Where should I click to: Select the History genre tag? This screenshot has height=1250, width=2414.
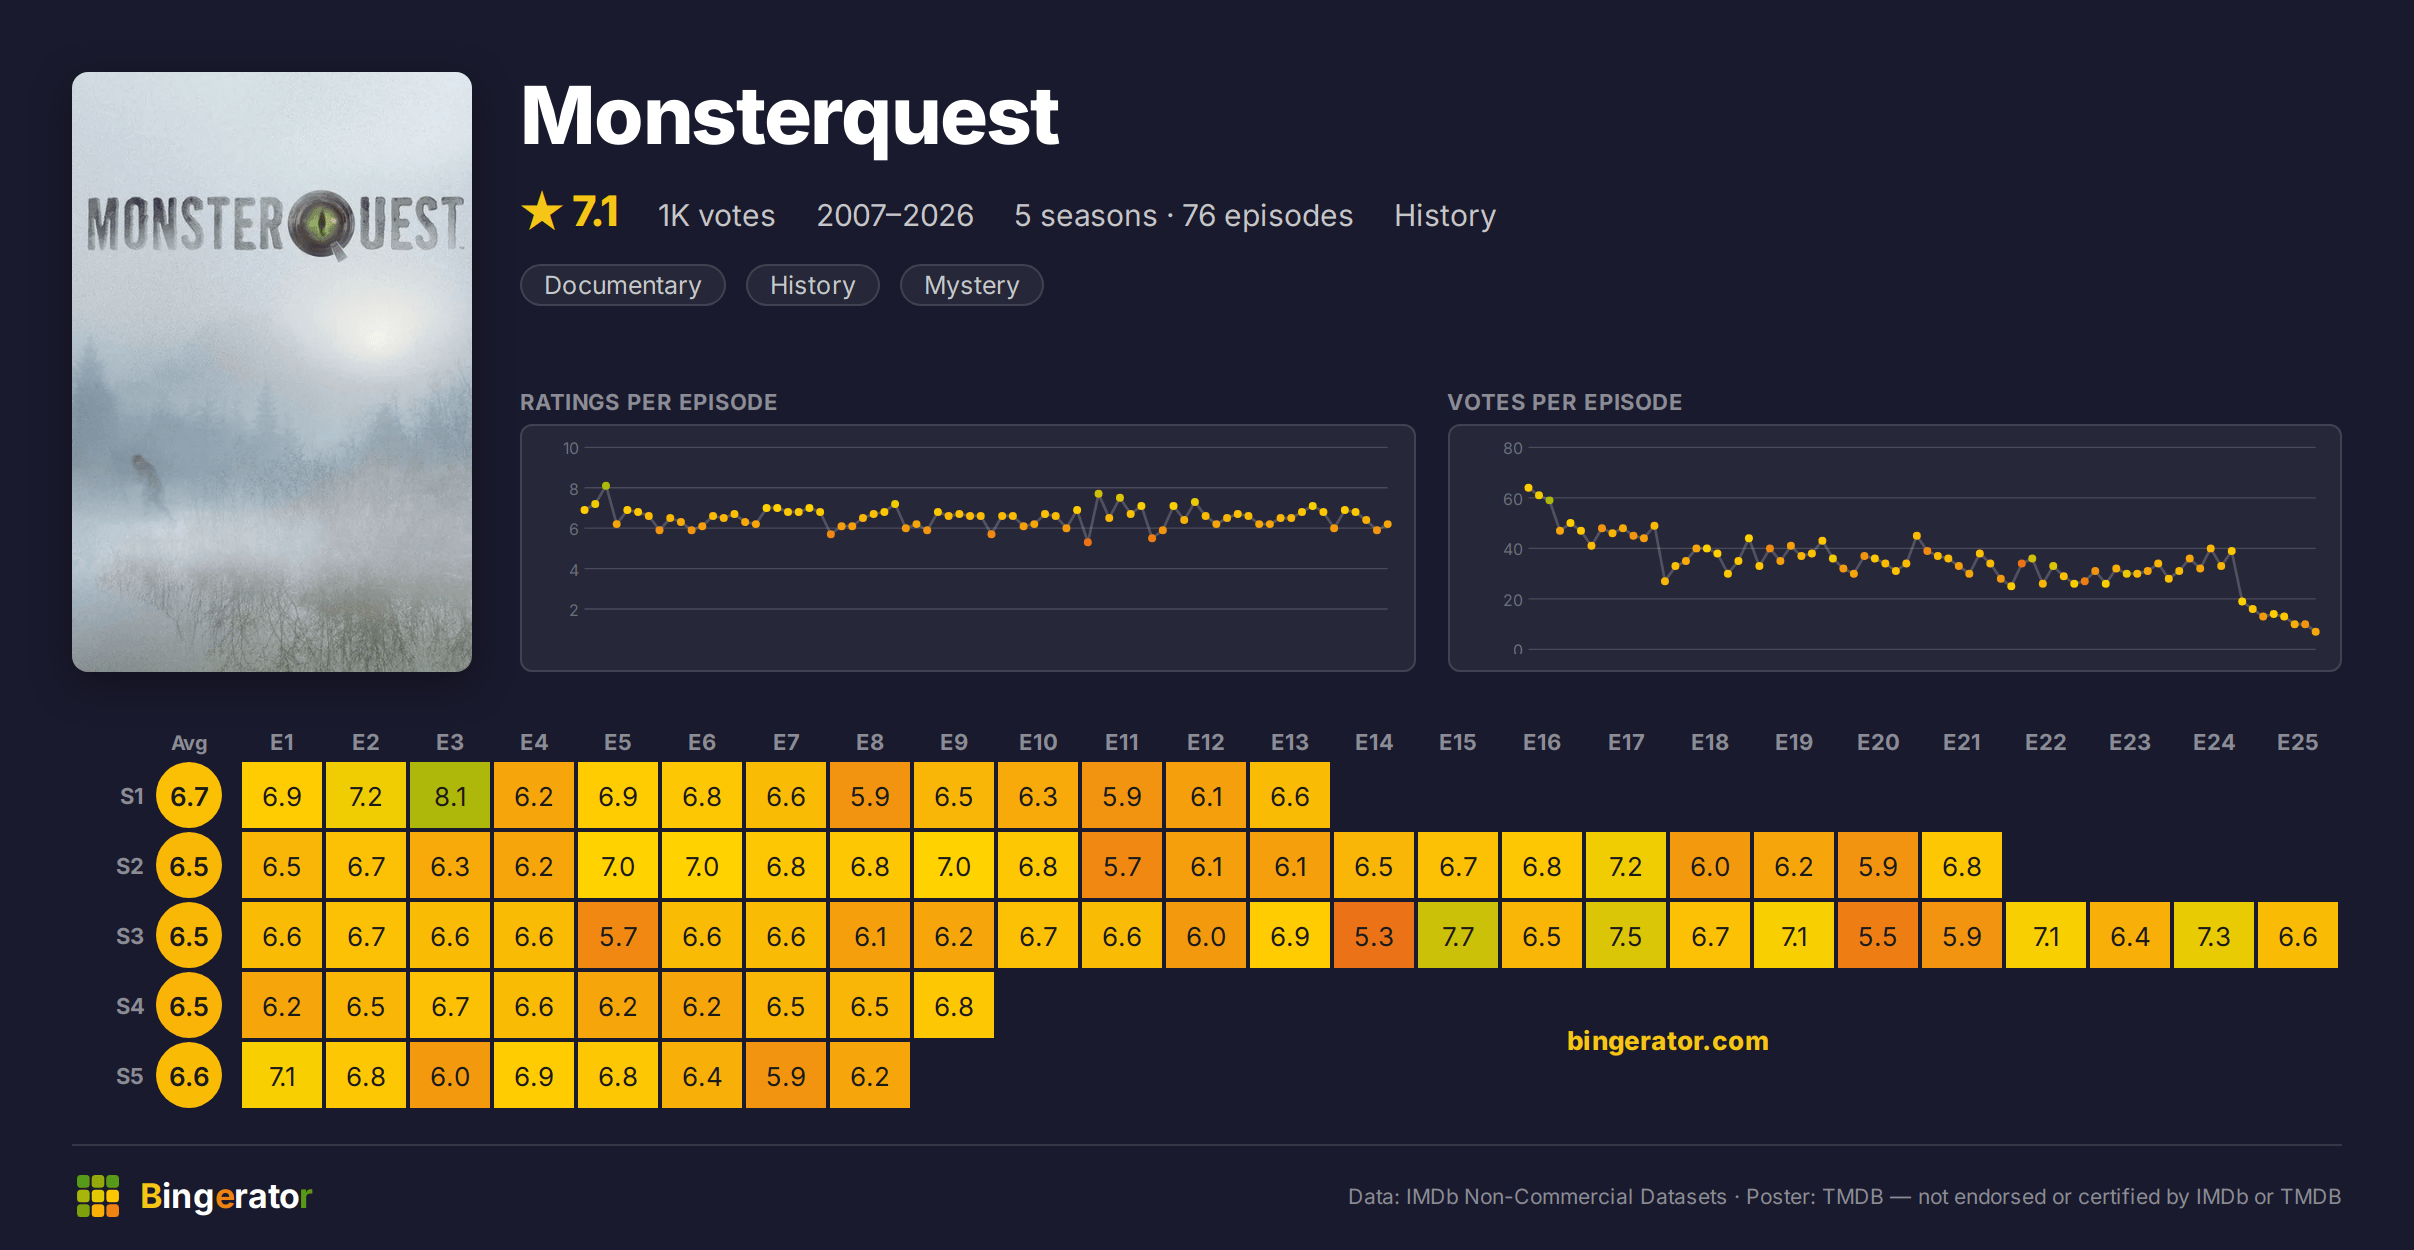coord(813,285)
